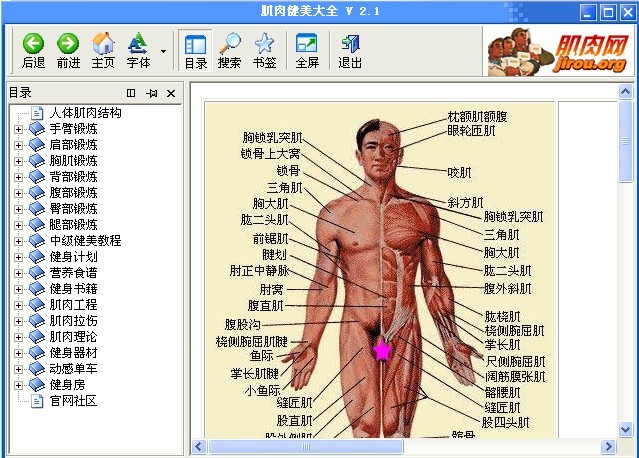Click the 肌肉拉伤 book icon
This screenshot has width=639, height=458.
coord(37,321)
